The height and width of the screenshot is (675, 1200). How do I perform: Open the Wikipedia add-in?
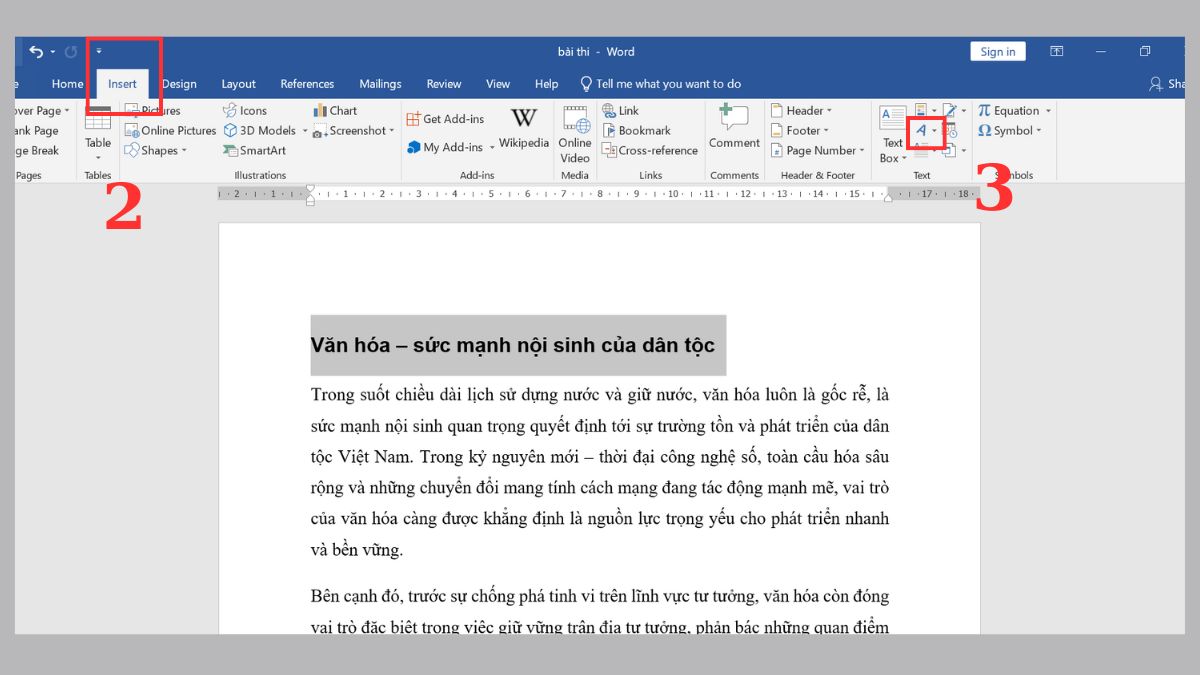coord(524,130)
